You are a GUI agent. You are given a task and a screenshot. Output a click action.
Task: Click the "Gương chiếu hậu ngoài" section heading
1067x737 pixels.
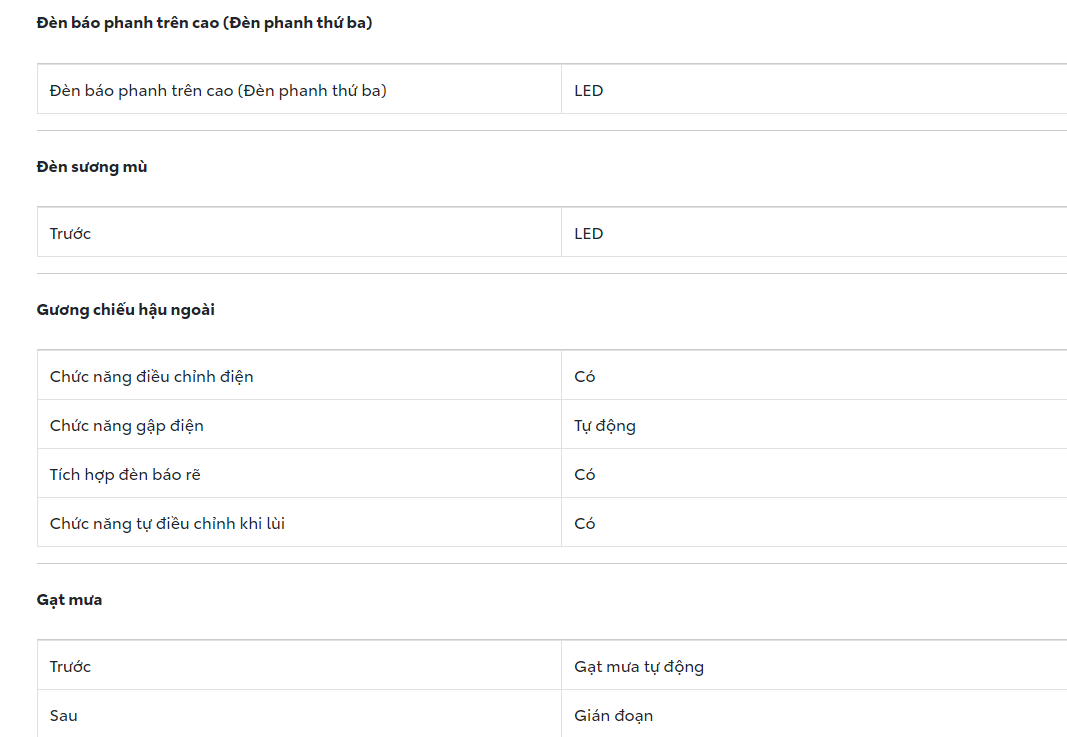pyautogui.click(x=126, y=310)
